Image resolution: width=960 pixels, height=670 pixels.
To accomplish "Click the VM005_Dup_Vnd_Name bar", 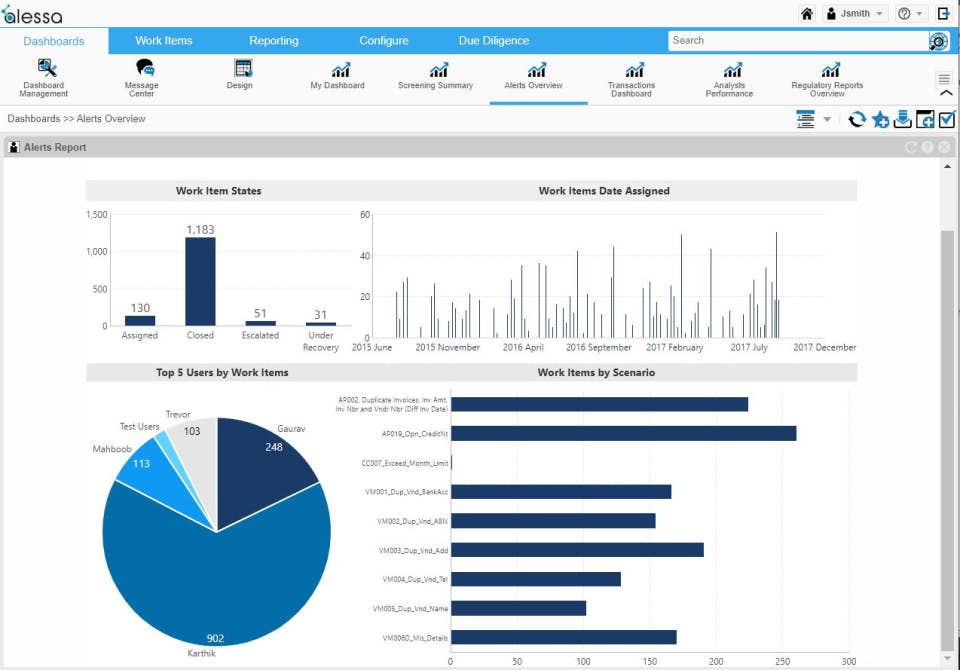I will 519,608.
